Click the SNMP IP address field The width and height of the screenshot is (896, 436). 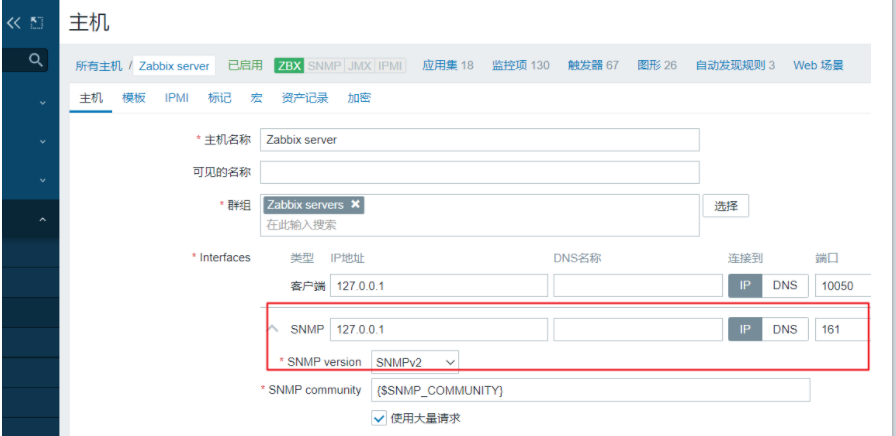click(x=439, y=329)
